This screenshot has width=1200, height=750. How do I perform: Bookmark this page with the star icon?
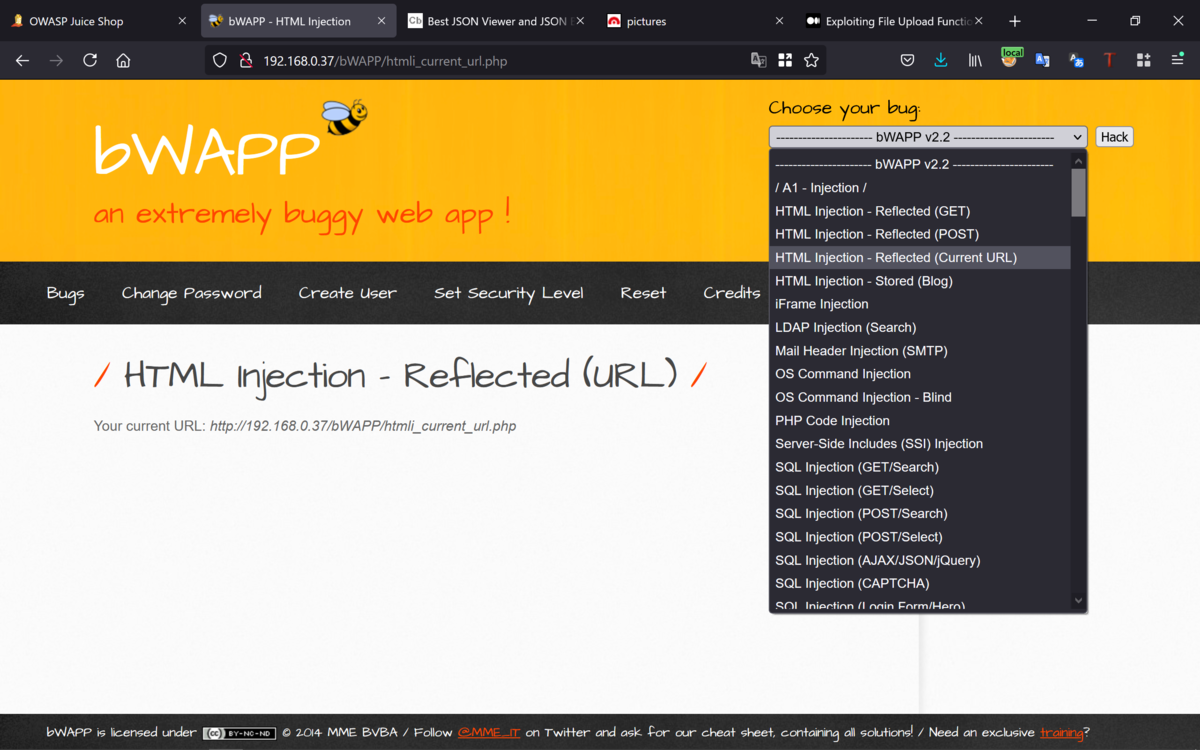tap(811, 60)
